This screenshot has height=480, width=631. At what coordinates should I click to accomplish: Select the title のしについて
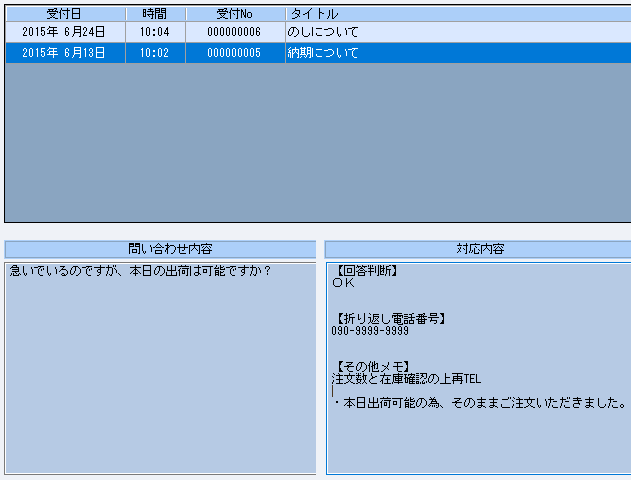323,32
